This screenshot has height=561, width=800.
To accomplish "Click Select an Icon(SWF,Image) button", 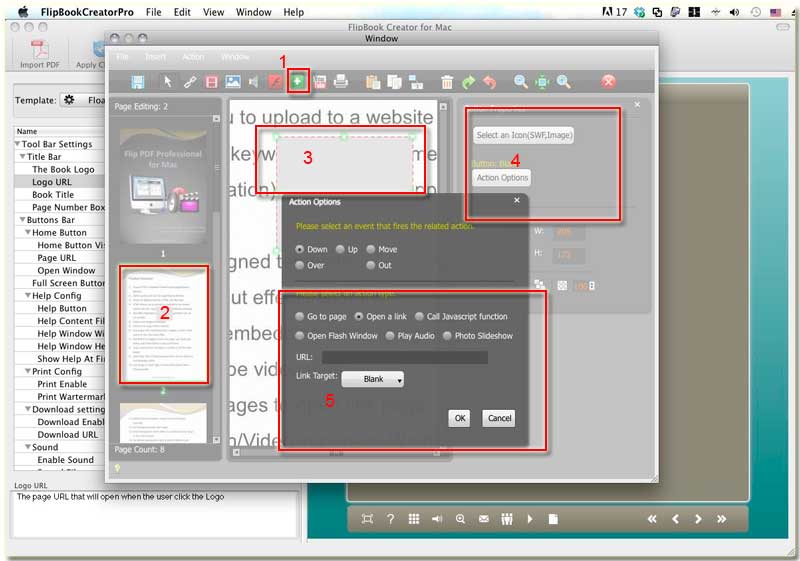I will 524,135.
